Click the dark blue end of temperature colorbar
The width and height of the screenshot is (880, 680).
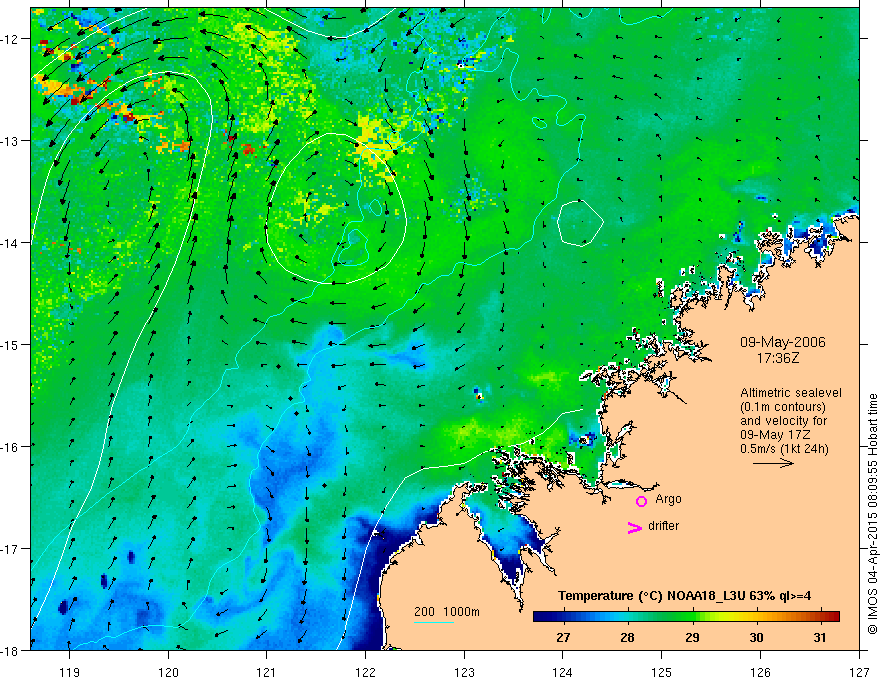(x=544, y=617)
